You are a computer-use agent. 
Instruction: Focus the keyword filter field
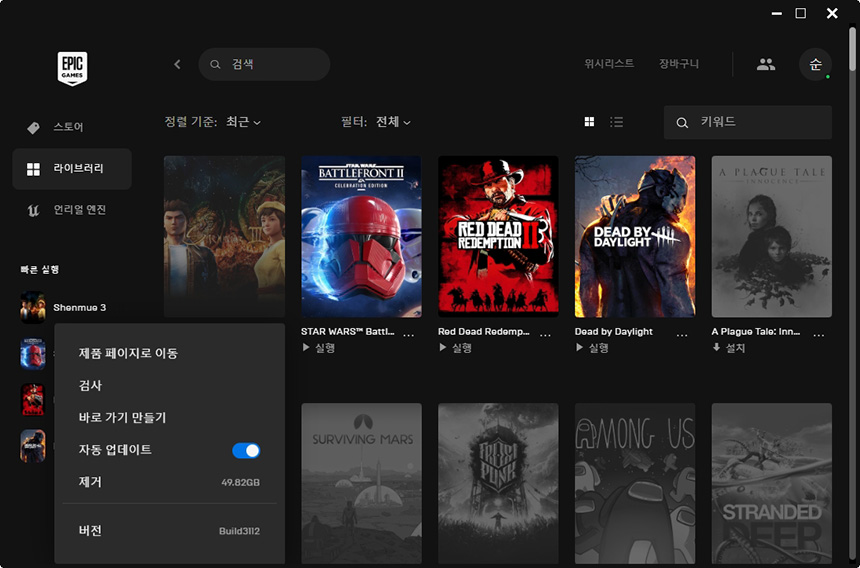[748, 122]
